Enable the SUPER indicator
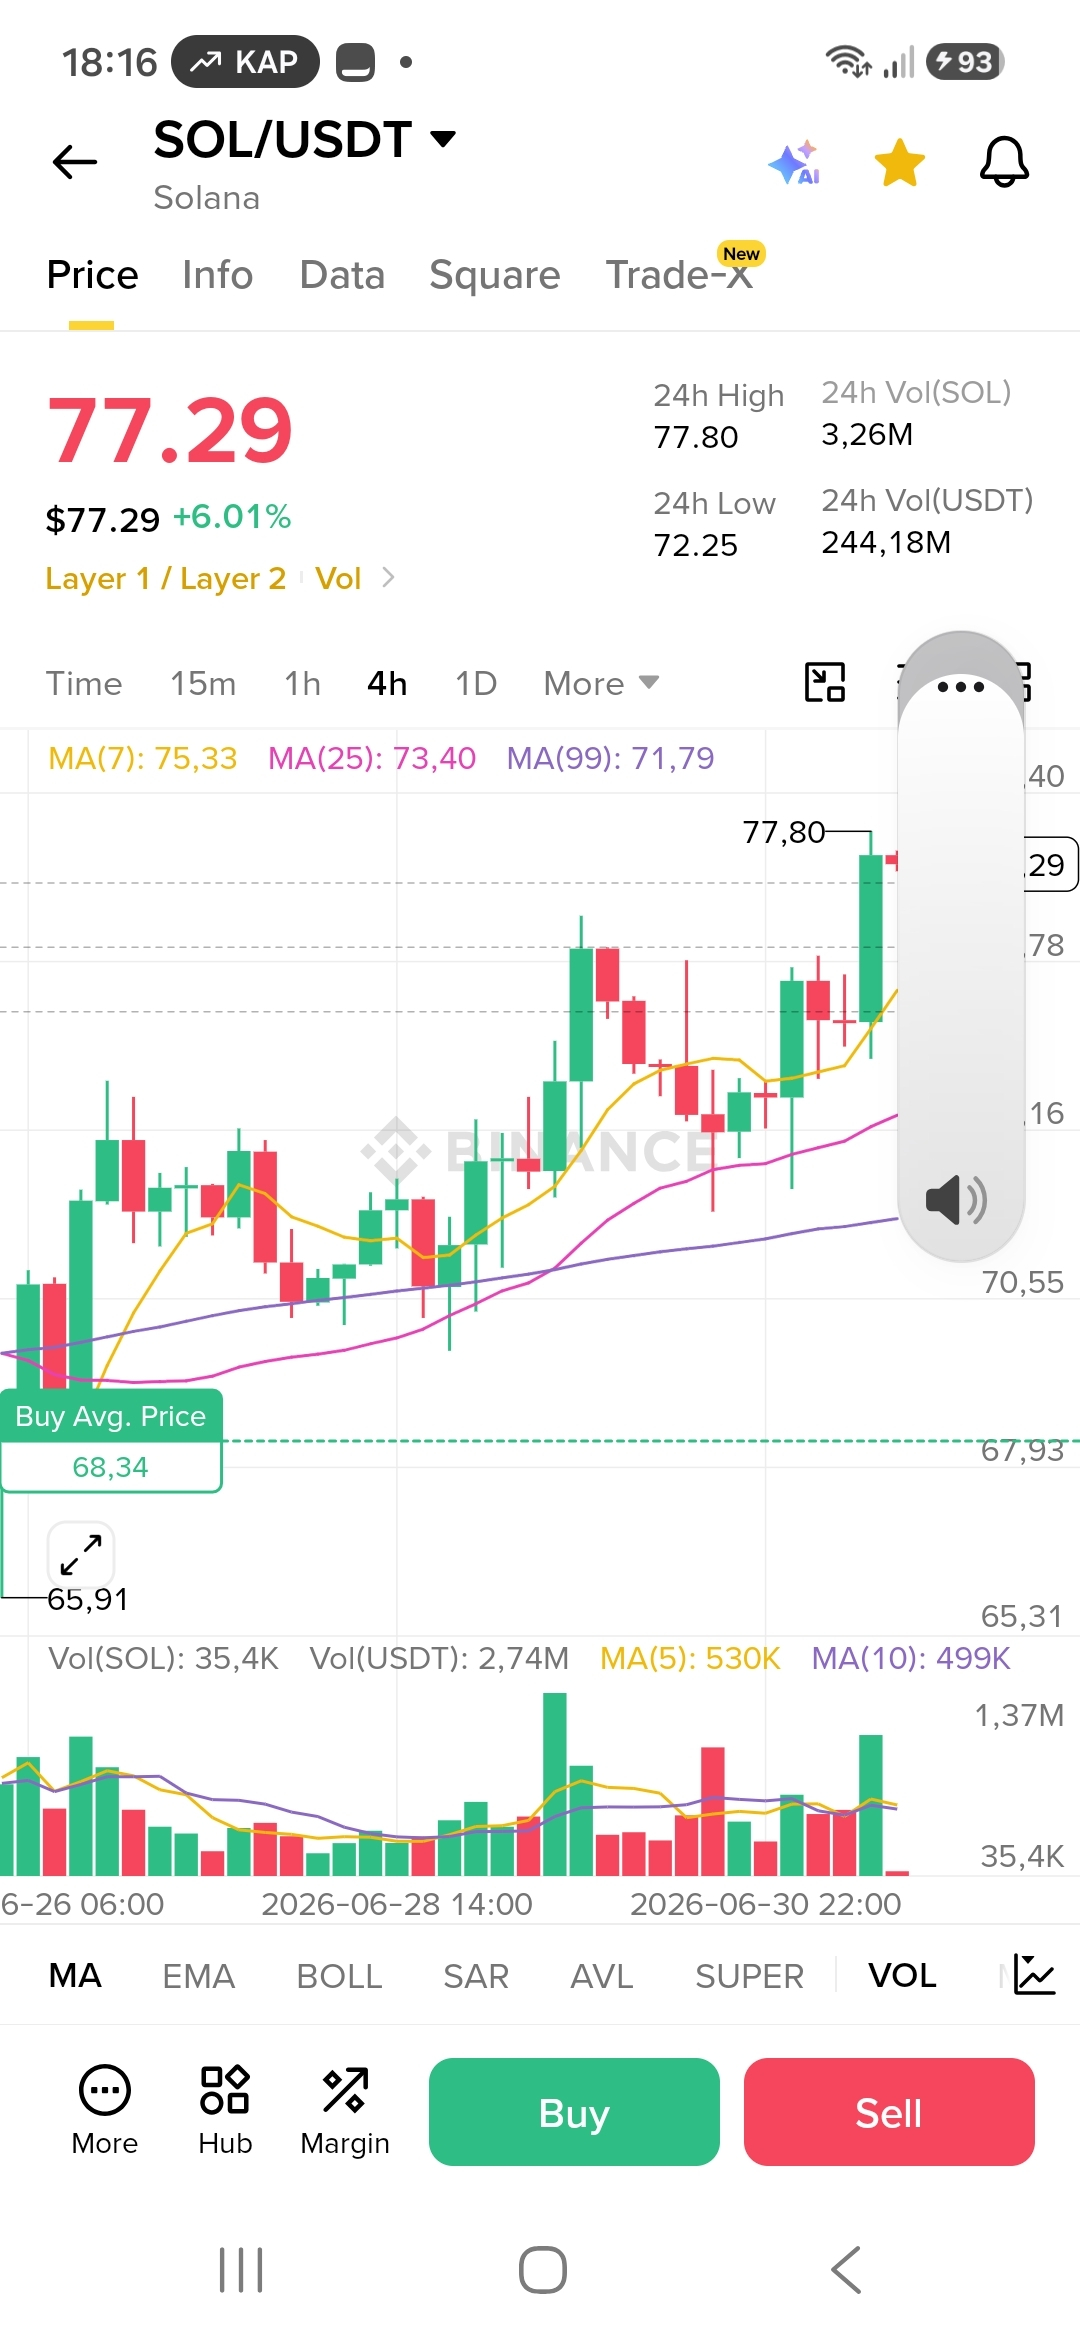Image resolution: width=1080 pixels, height=2340 pixels. (x=749, y=1976)
